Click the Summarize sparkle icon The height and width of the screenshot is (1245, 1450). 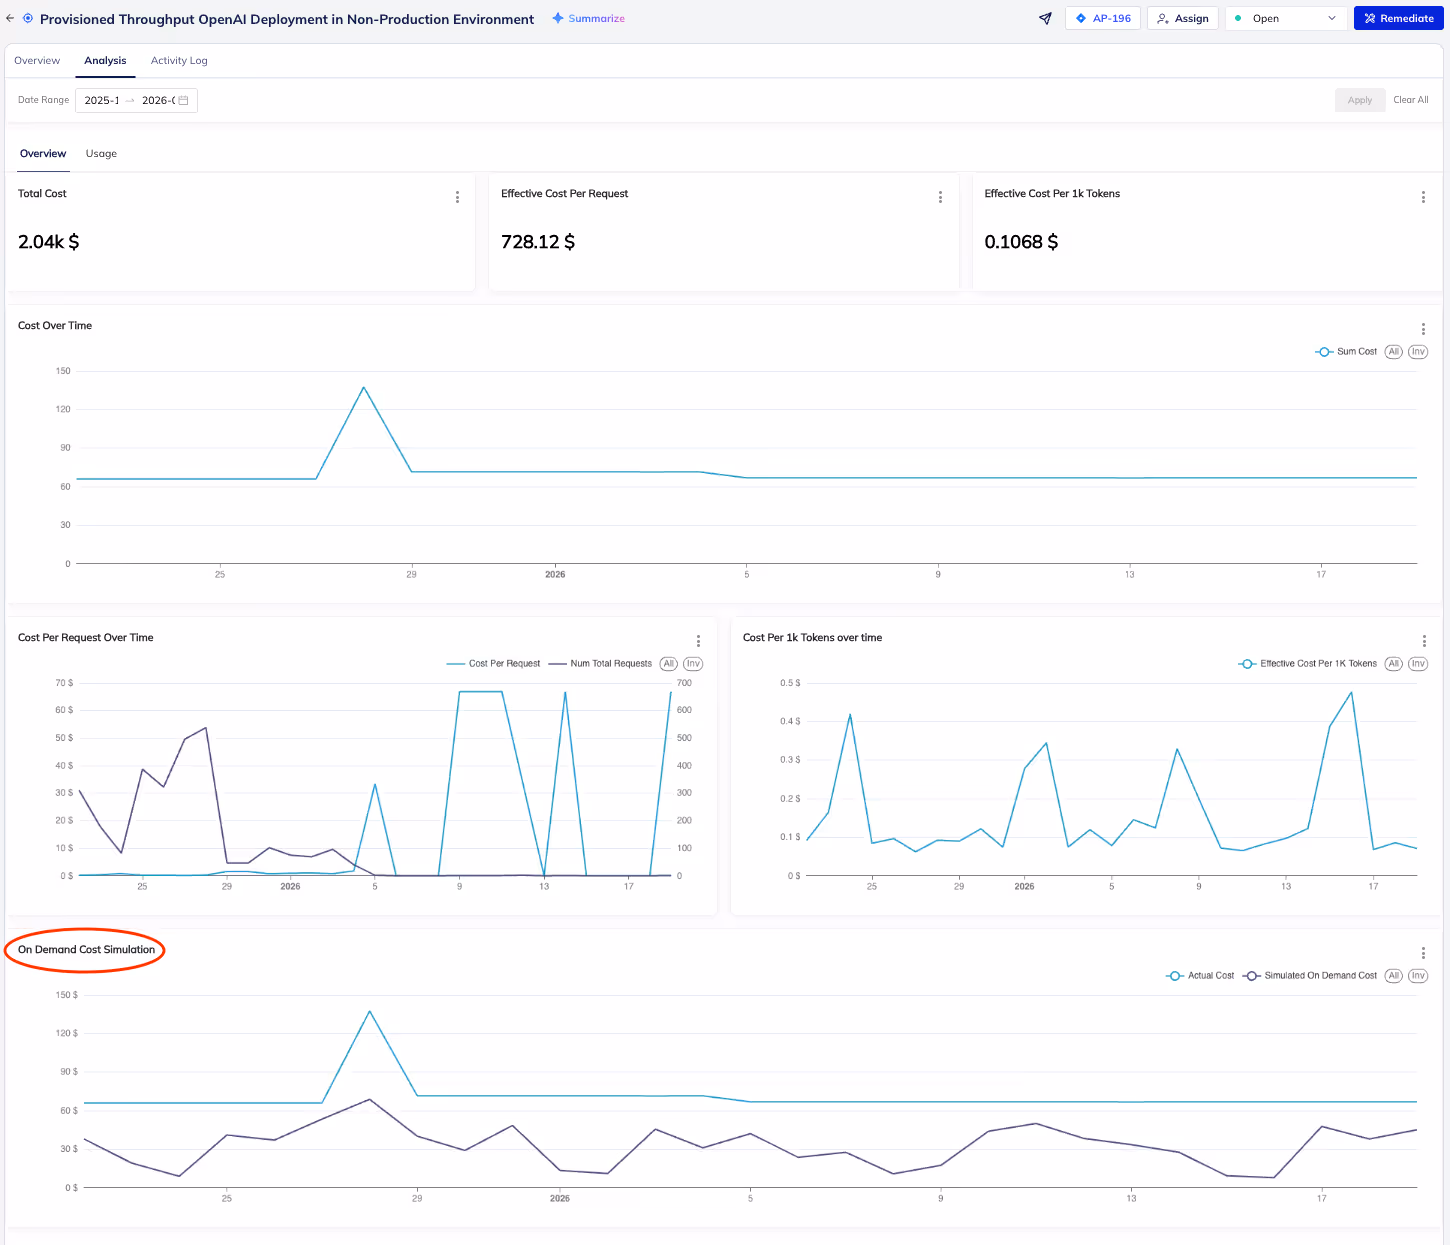tap(557, 18)
